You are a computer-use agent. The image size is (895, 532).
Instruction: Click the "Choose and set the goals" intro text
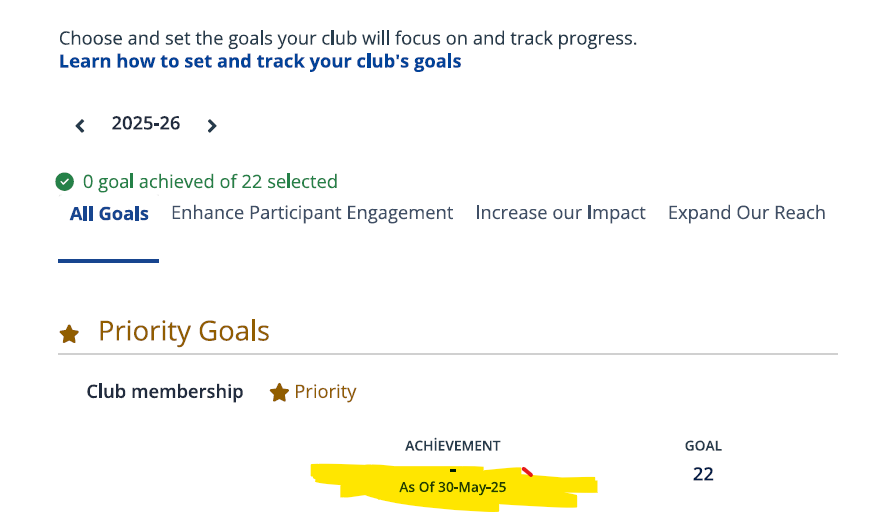(x=347, y=39)
